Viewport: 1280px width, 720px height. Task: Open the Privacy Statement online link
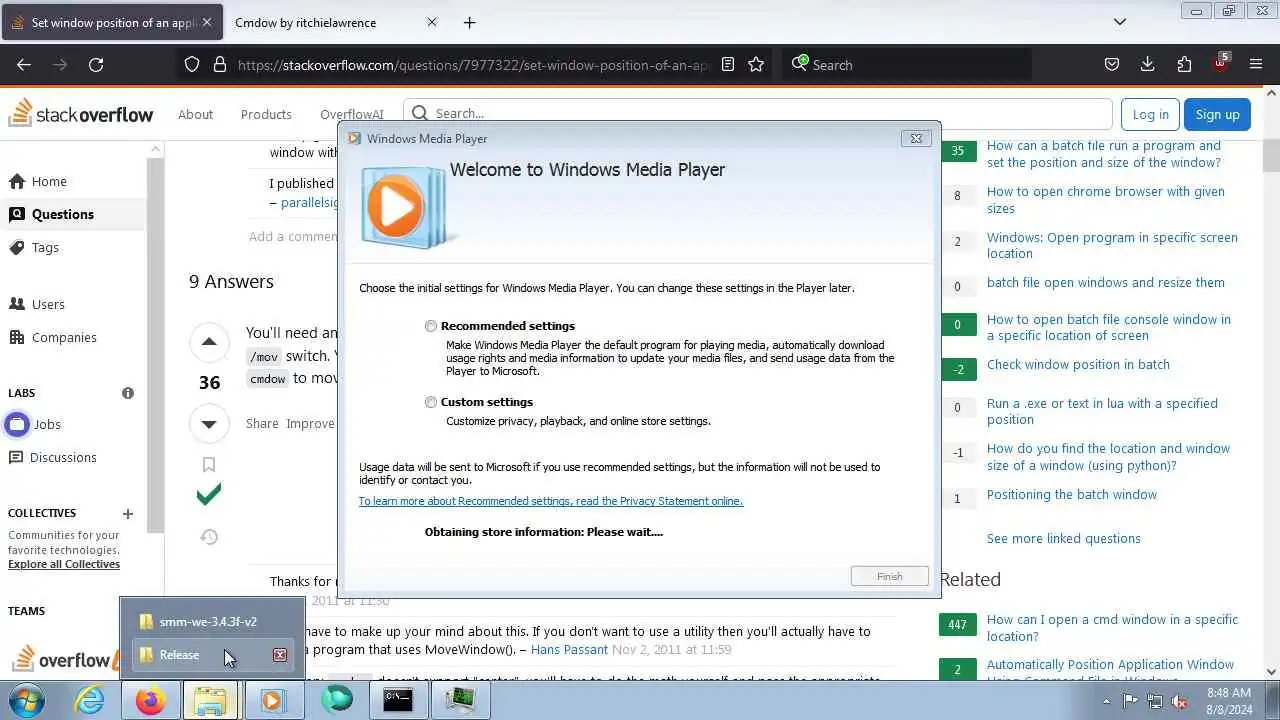pos(551,501)
